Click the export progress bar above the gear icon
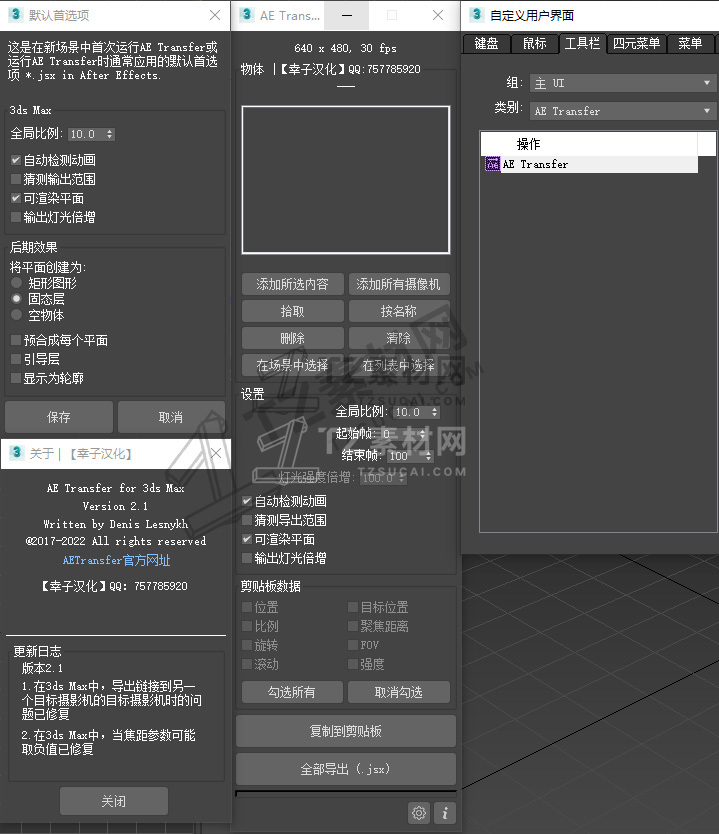The height and width of the screenshot is (834, 719). click(346, 793)
